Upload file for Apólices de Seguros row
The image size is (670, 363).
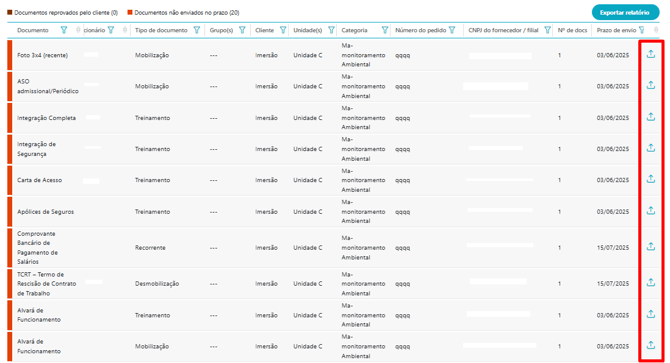pos(650,211)
